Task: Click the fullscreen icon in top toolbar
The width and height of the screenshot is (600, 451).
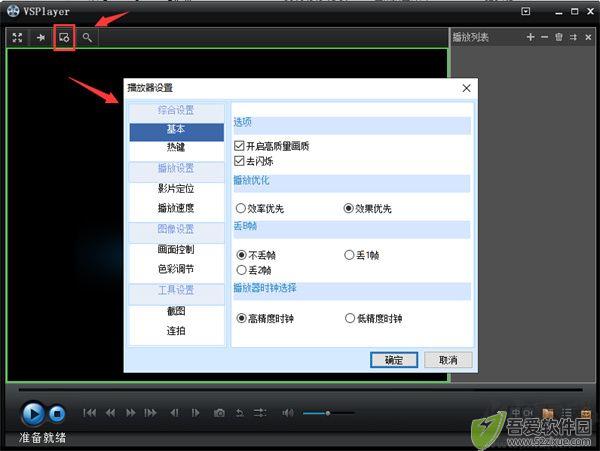Action: click(17, 37)
